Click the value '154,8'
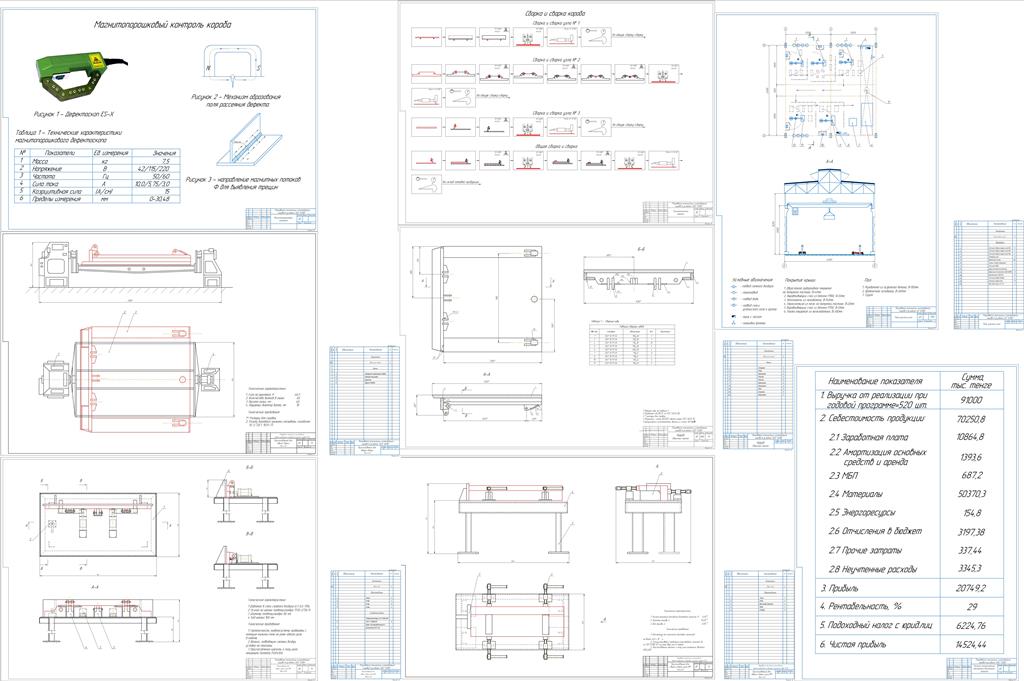 (x=972, y=513)
